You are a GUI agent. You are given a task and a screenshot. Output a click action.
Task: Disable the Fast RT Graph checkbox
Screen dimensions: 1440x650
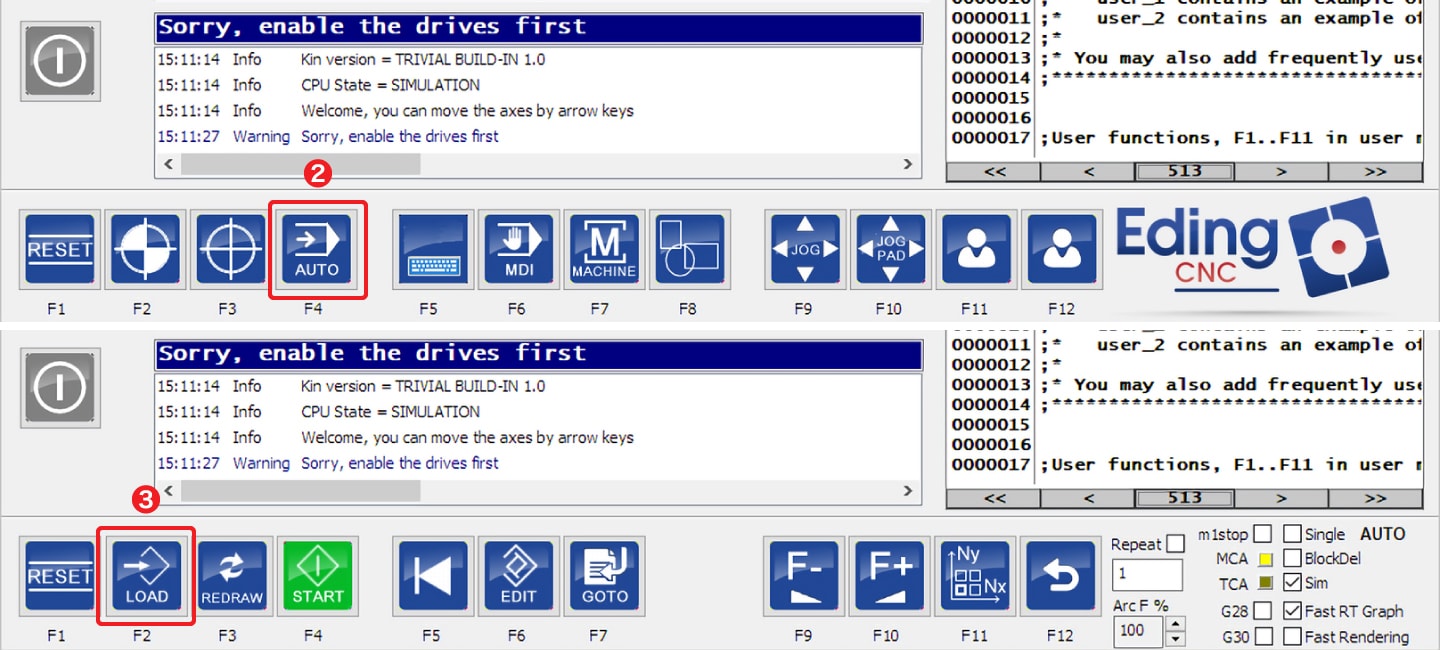(x=1292, y=611)
